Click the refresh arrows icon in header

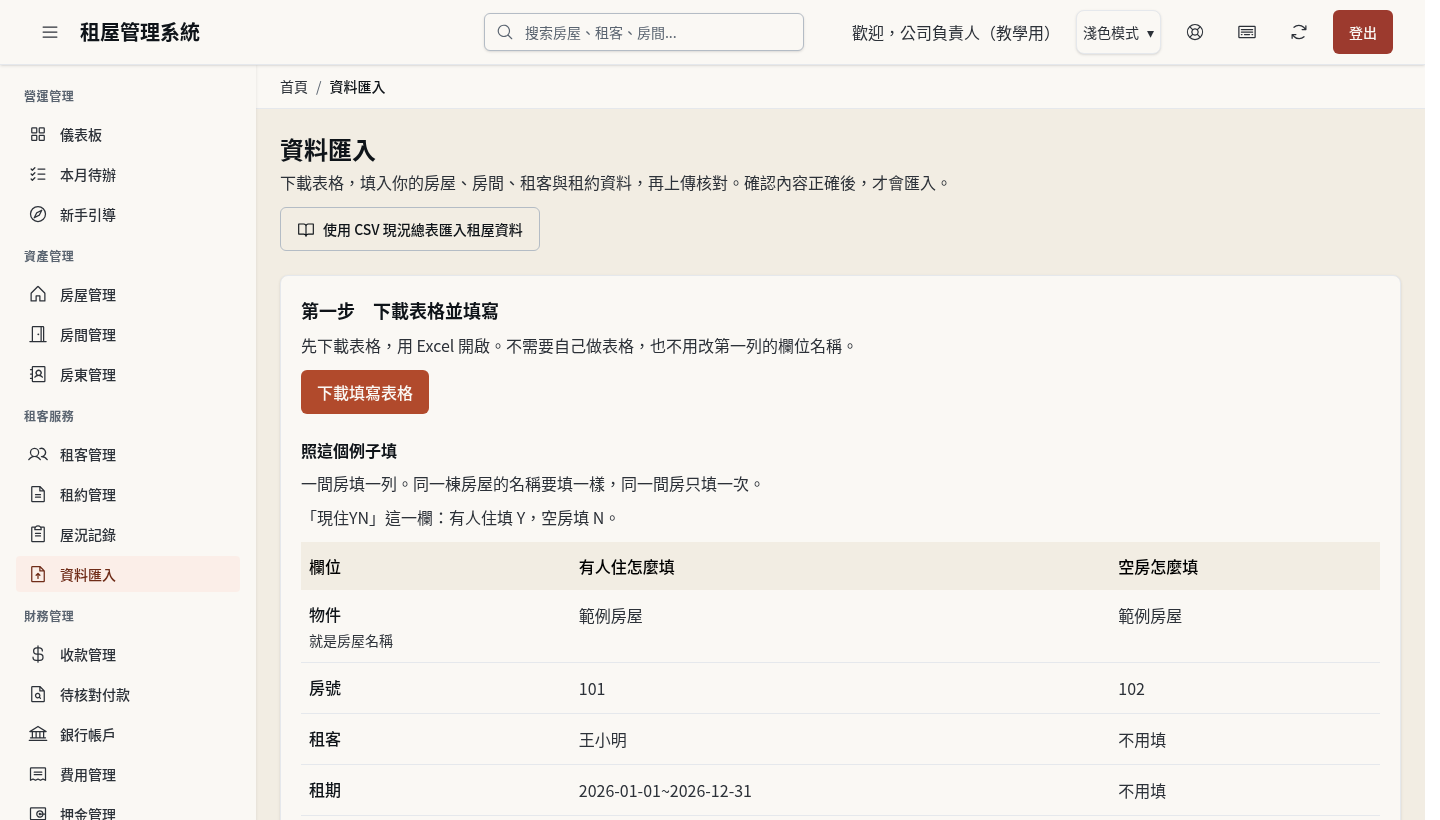(1299, 32)
